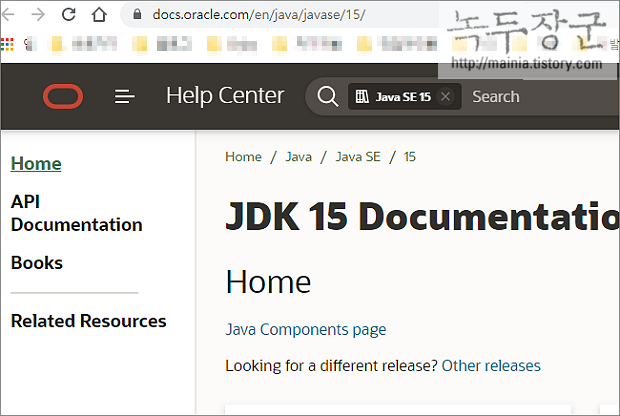
Task: Click the red Oracle logo
Action: (x=63, y=96)
